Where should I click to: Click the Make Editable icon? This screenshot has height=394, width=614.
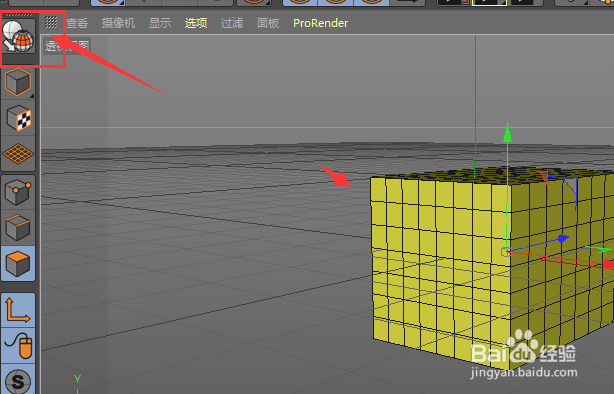[18, 36]
